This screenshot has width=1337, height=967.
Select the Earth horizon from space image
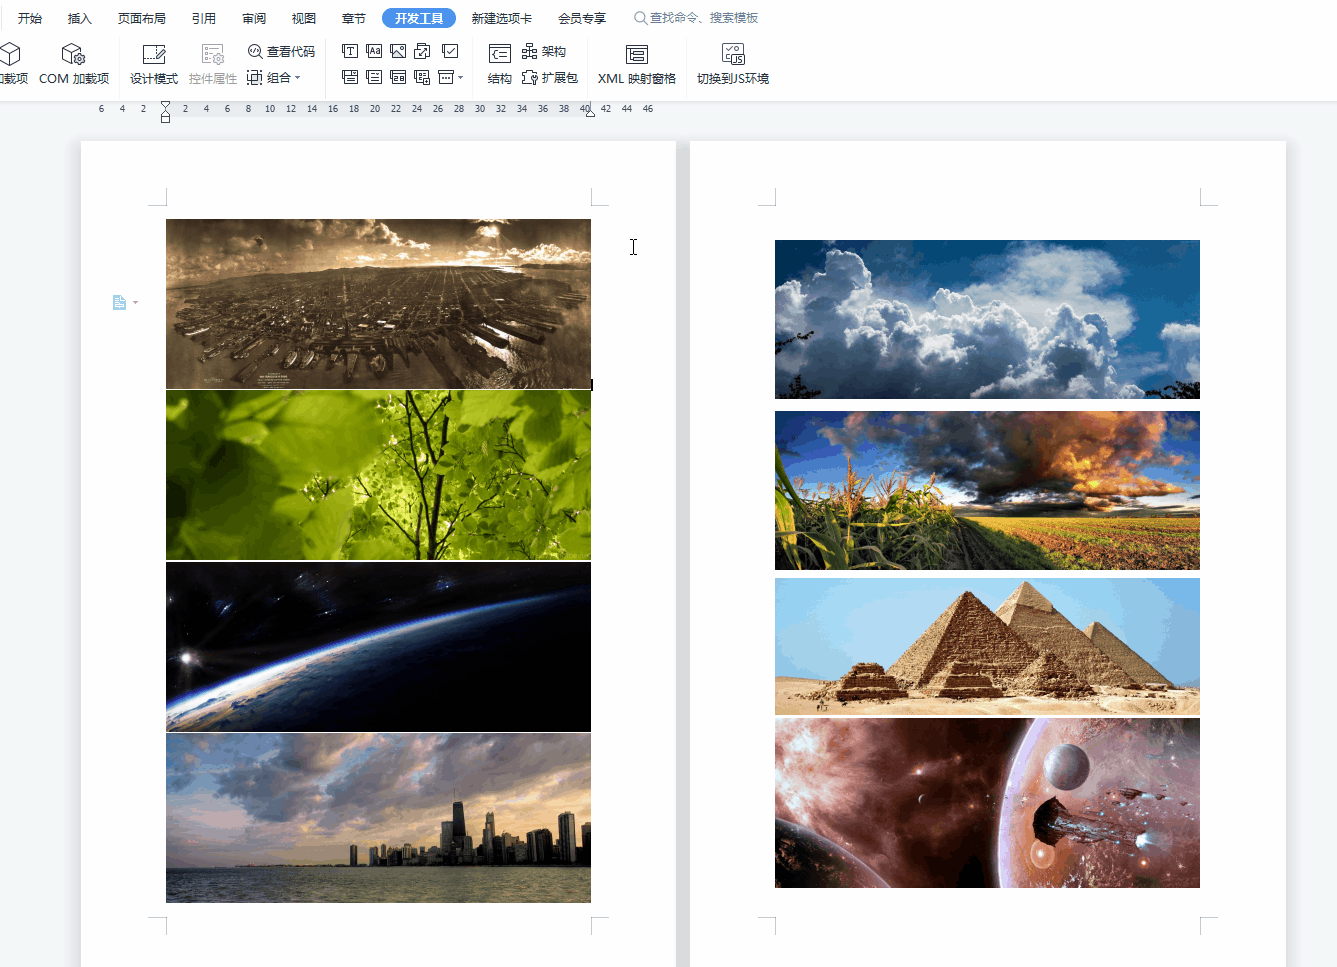click(x=378, y=647)
